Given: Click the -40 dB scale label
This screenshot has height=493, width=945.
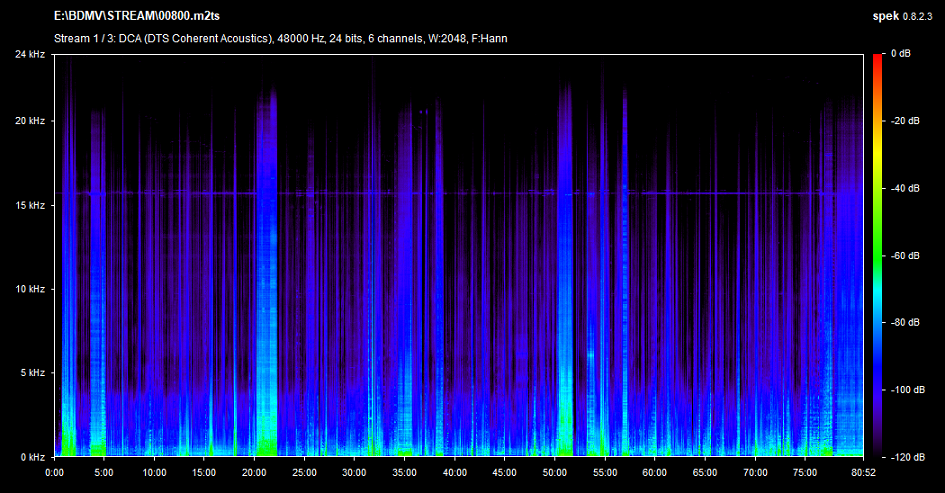Looking at the screenshot, I should pyautogui.click(x=905, y=188).
